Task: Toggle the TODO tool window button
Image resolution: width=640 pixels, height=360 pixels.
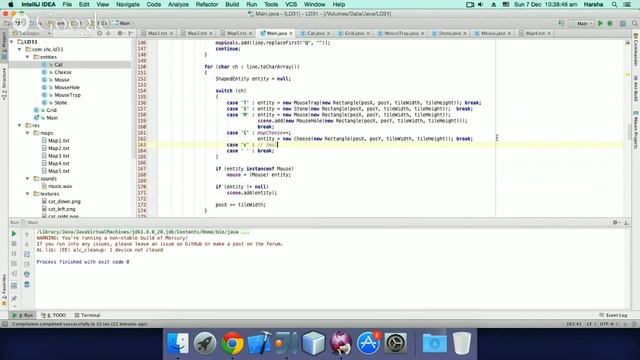Action: click(x=53, y=315)
